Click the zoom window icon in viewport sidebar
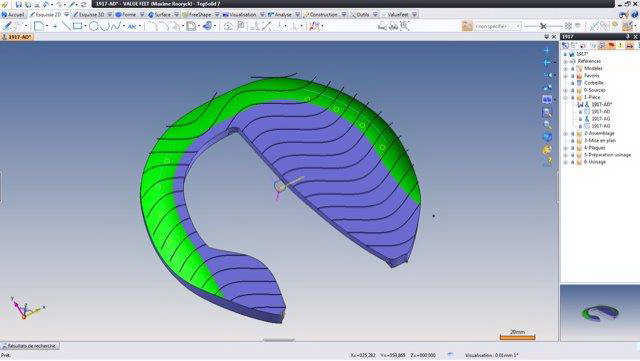 tap(547, 112)
